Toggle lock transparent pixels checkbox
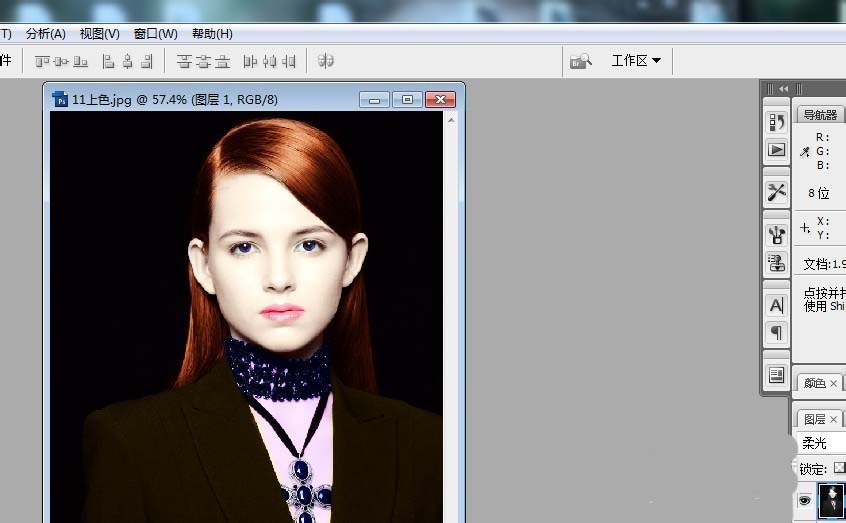 (840, 468)
